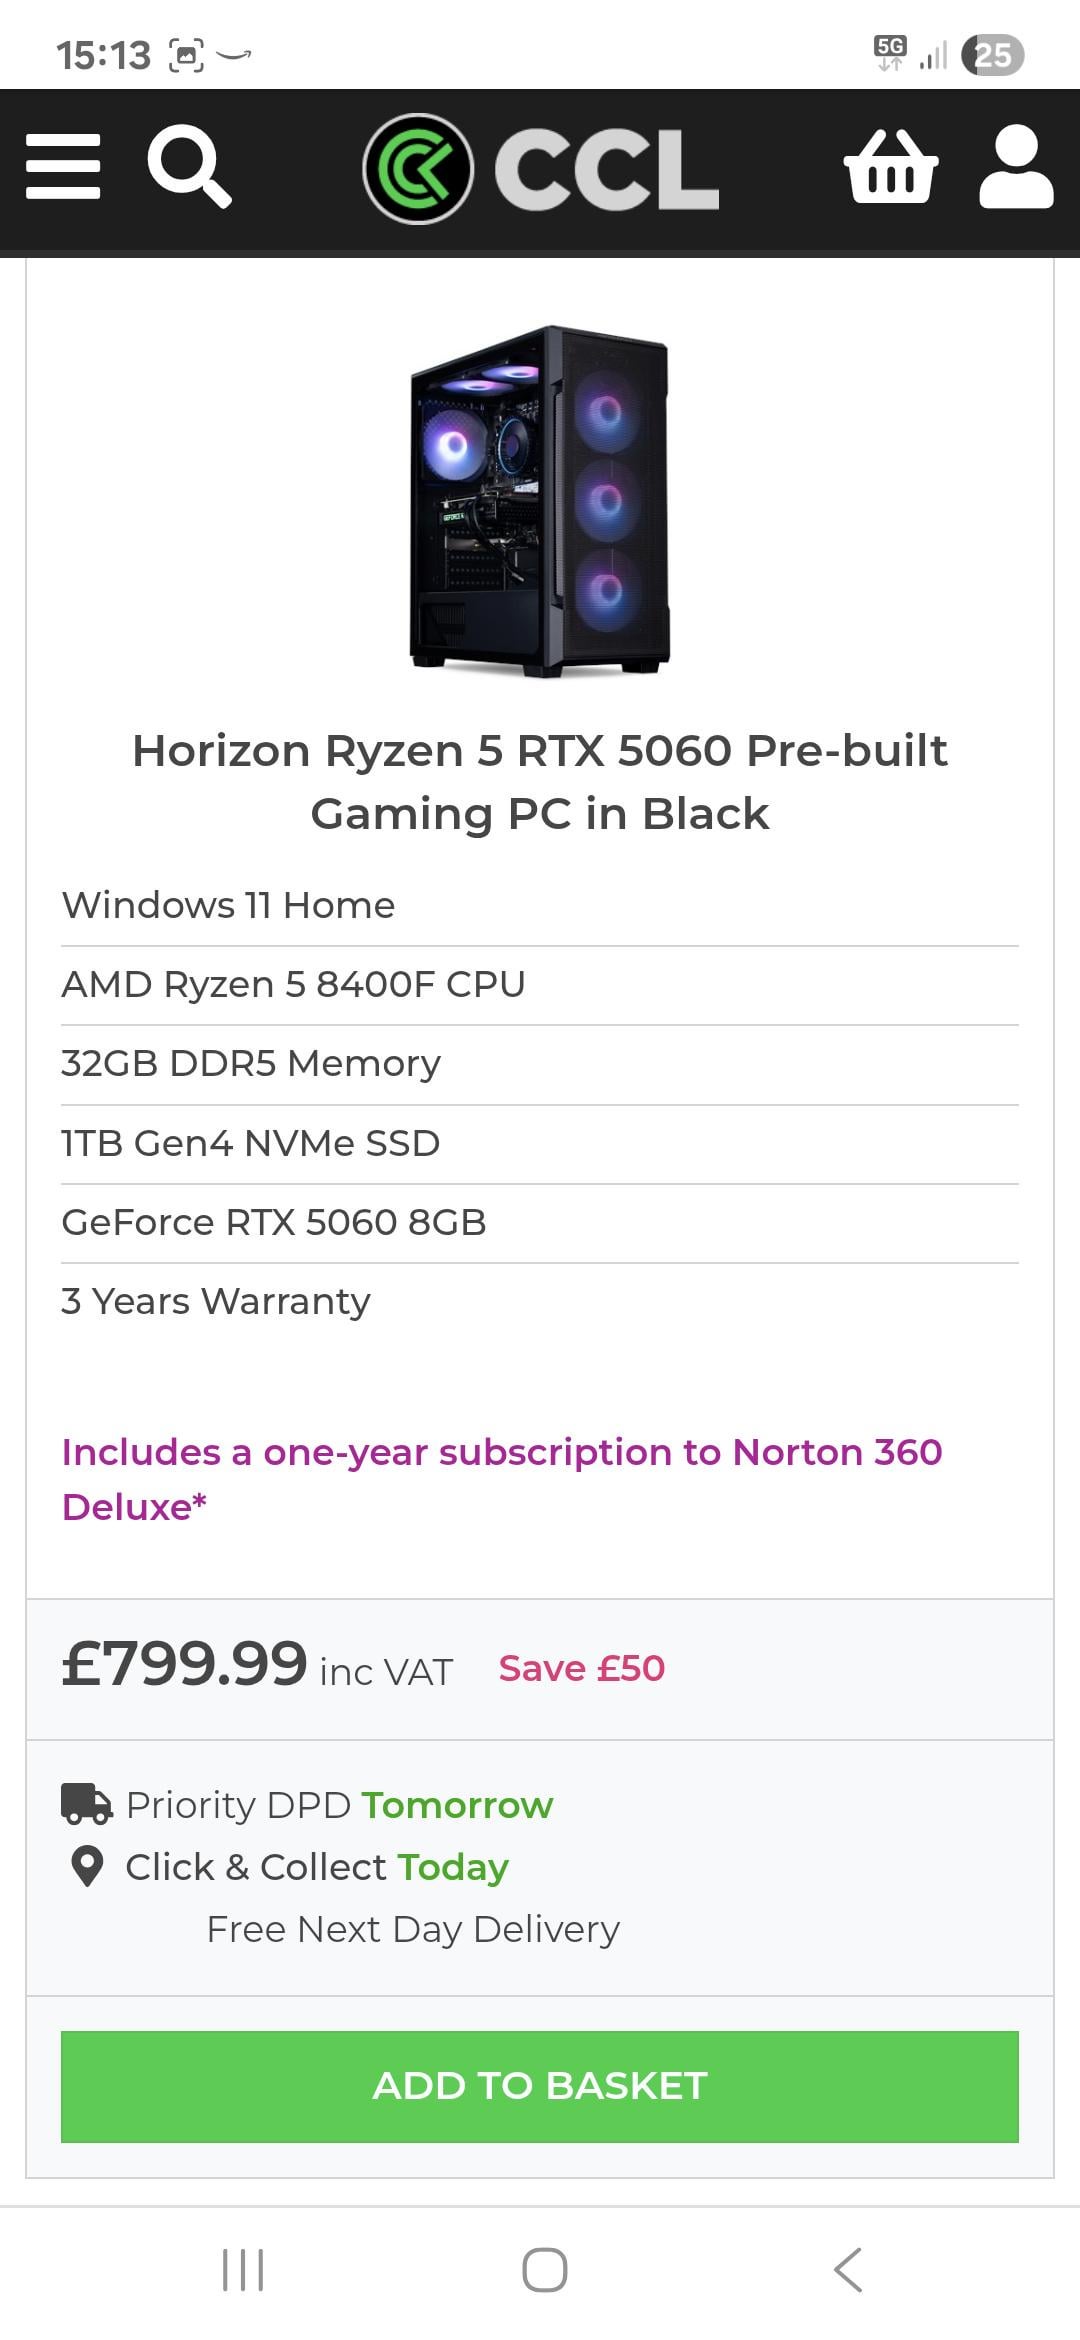The height and width of the screenshot is (2340, 1080).
Task: Open the user account icon
Action: [1016, 167]
